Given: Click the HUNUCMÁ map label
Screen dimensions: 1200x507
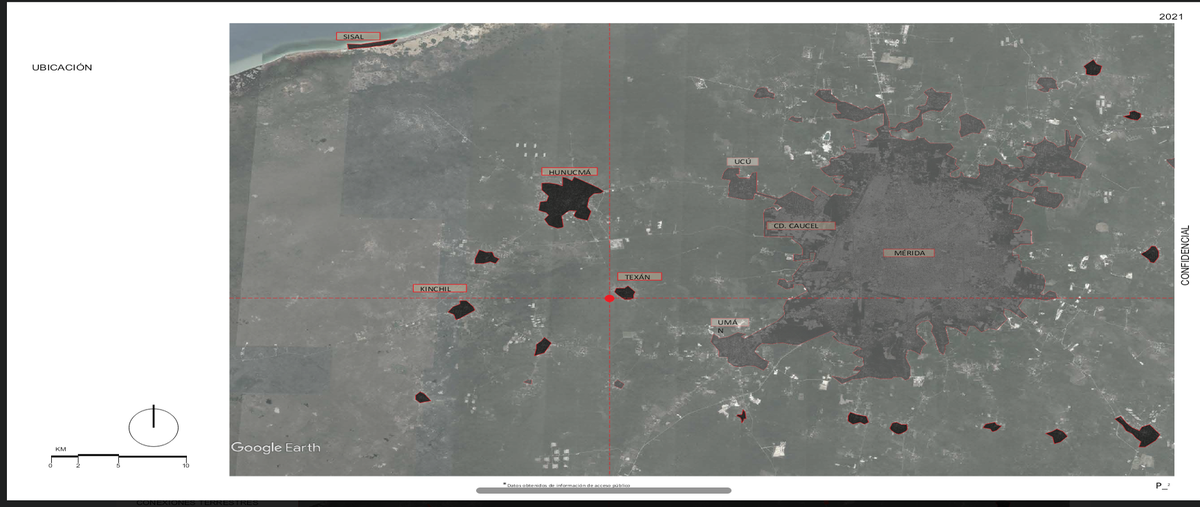Looking at the screenshot, I should [x=574, y=173].
